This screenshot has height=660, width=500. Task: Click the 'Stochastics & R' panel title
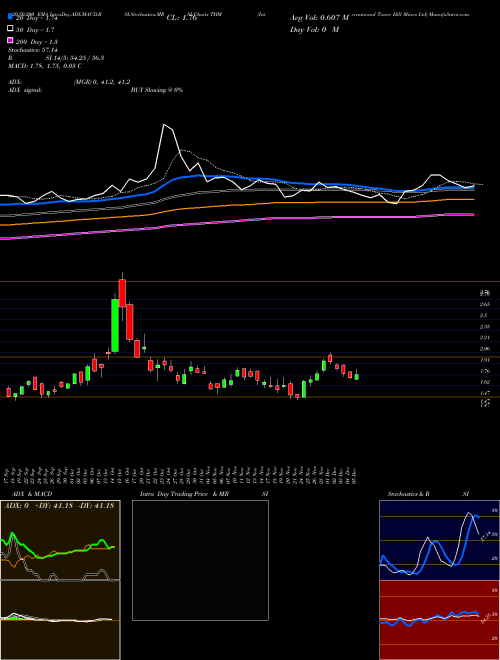(x=409, y=494)
